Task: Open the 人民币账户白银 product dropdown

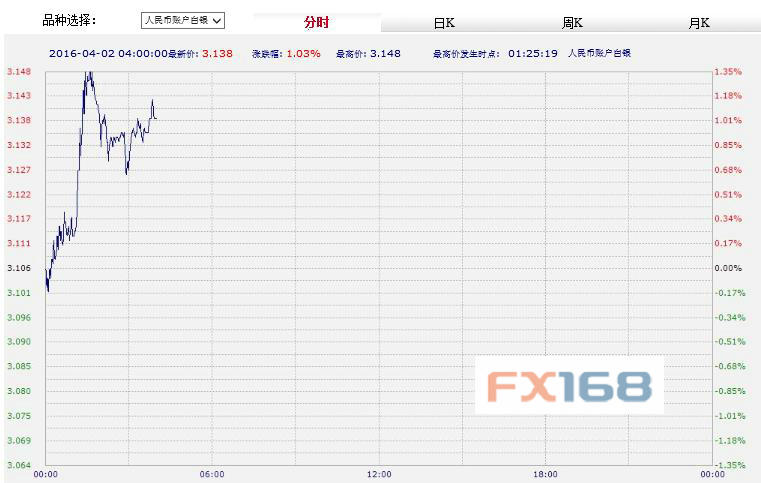Action: click(x=183, y=20)
